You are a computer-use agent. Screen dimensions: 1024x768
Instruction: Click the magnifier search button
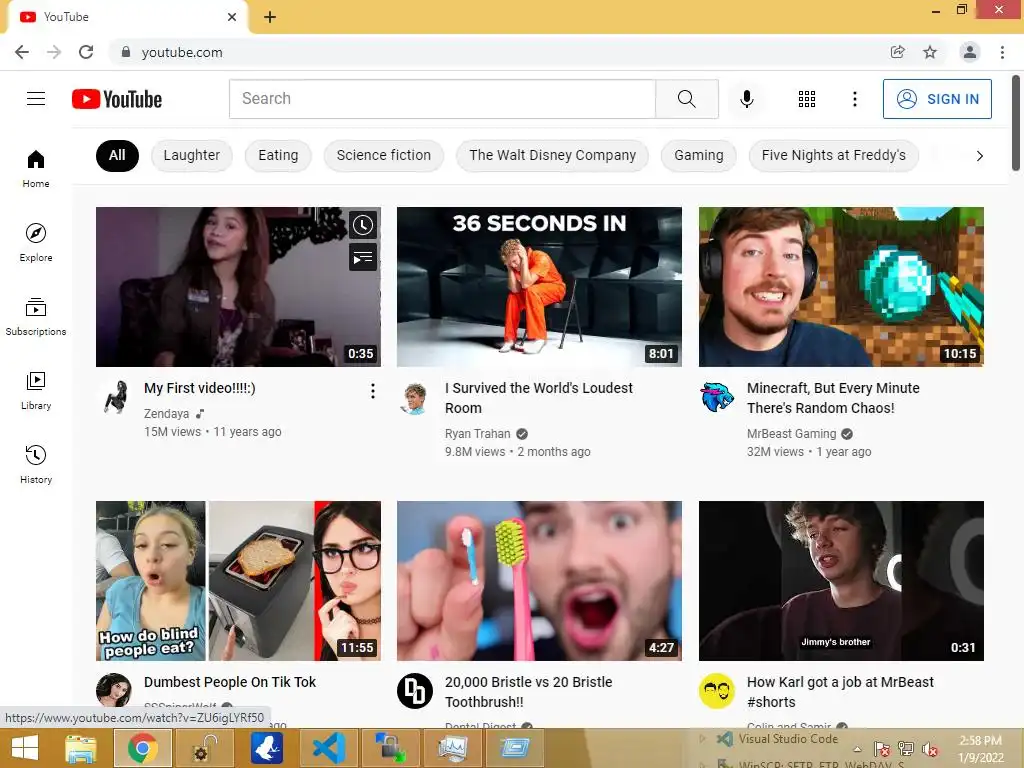tap(686, 99)
